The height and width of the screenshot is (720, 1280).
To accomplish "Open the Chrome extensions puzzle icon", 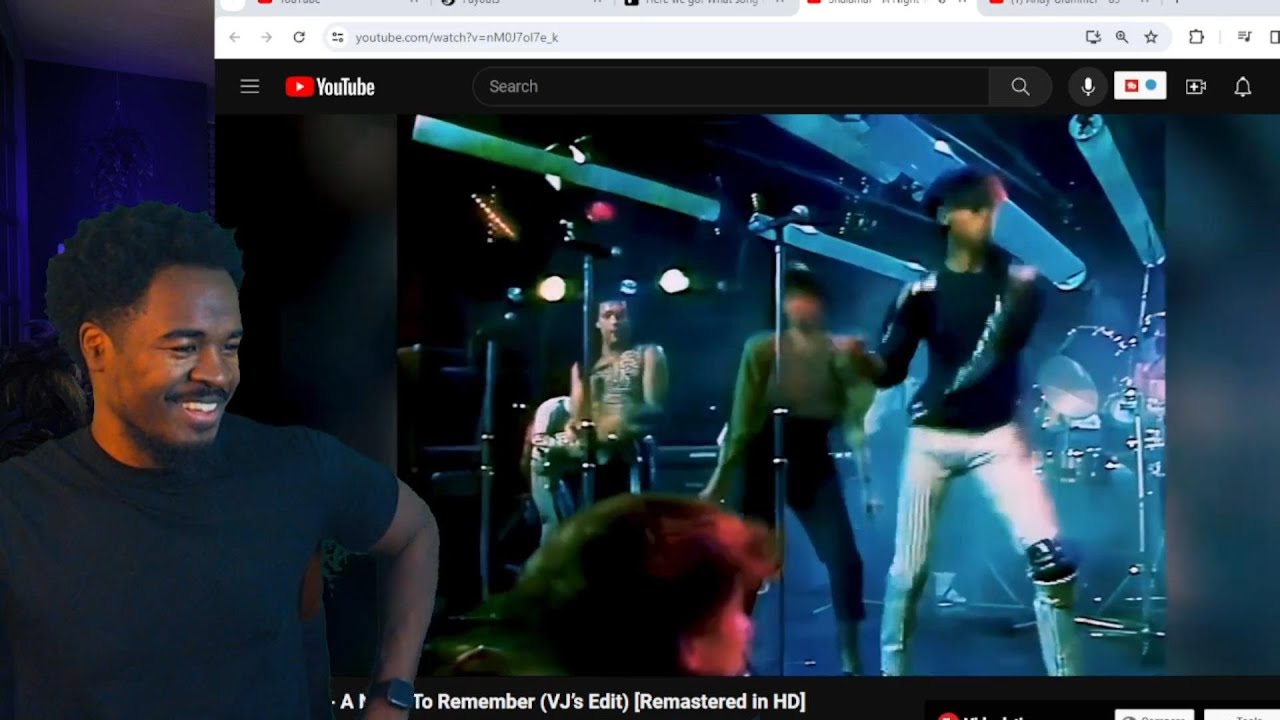I will click(1196, 37).
